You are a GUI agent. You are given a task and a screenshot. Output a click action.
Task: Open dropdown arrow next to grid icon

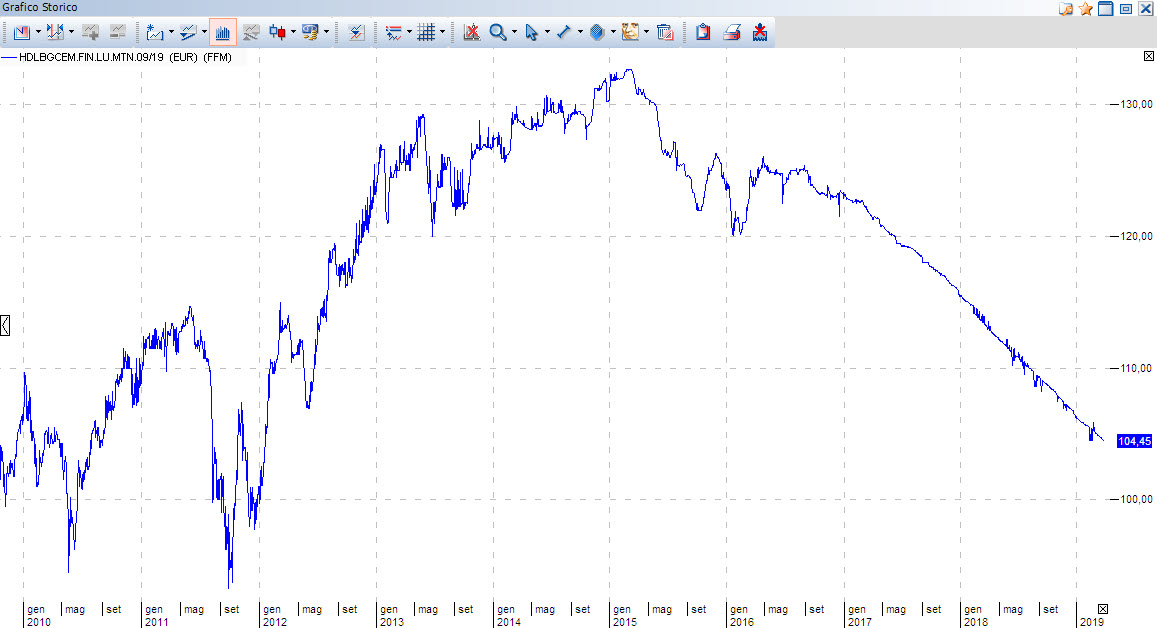tap(442, 33)
